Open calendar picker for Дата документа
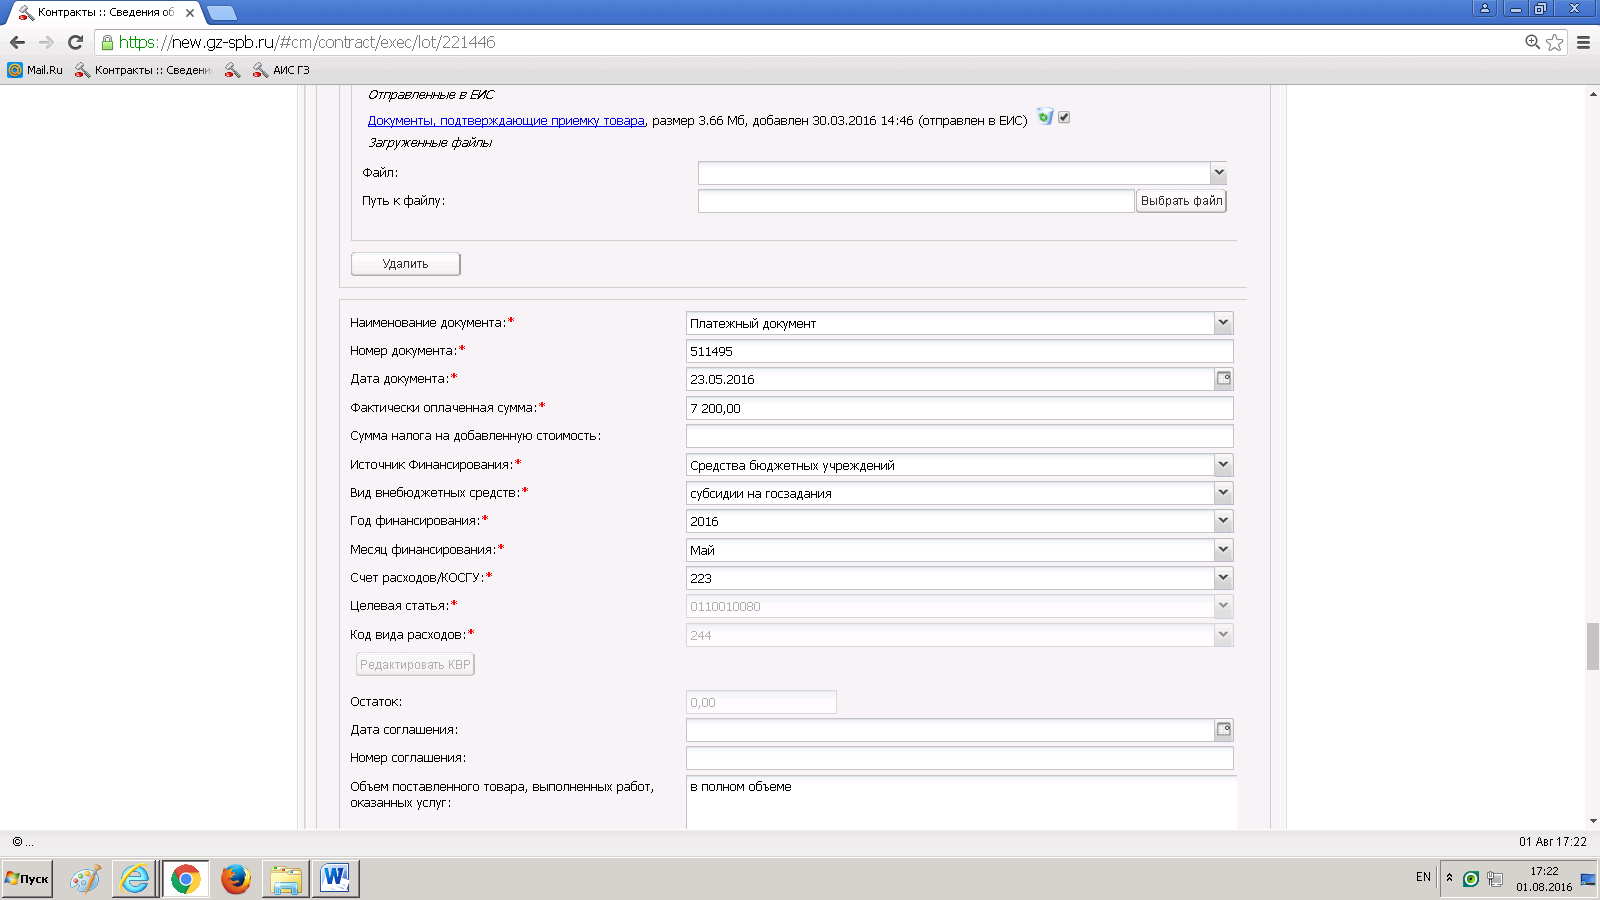This screenshot has height=900, width=1600. tap(1224, 379)
